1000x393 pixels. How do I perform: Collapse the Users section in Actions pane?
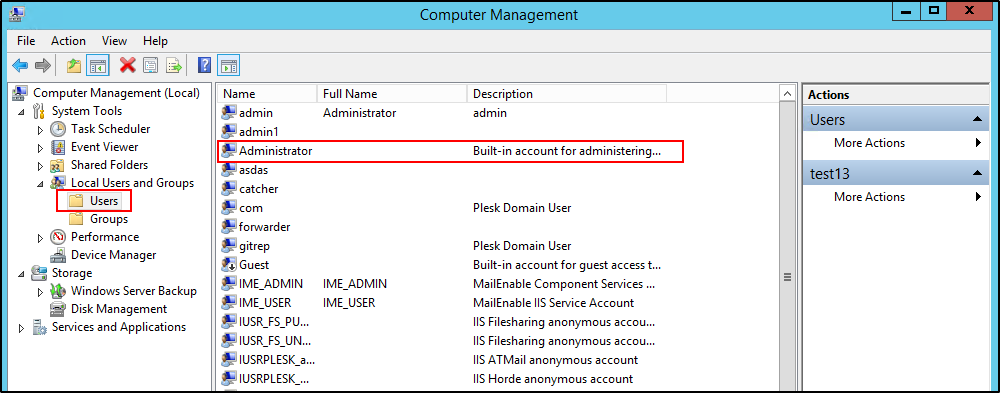click(x=976, y=119)
